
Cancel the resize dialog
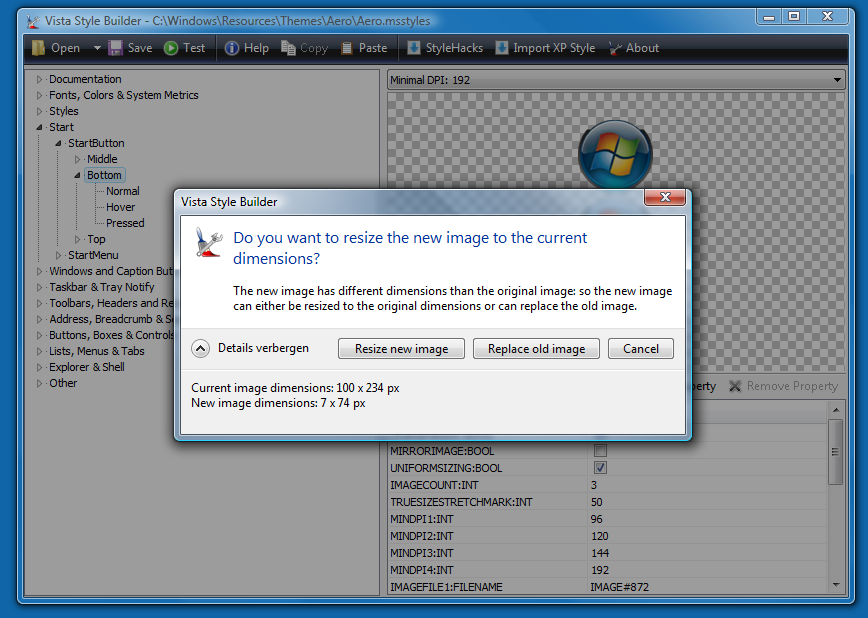point(641,349)
